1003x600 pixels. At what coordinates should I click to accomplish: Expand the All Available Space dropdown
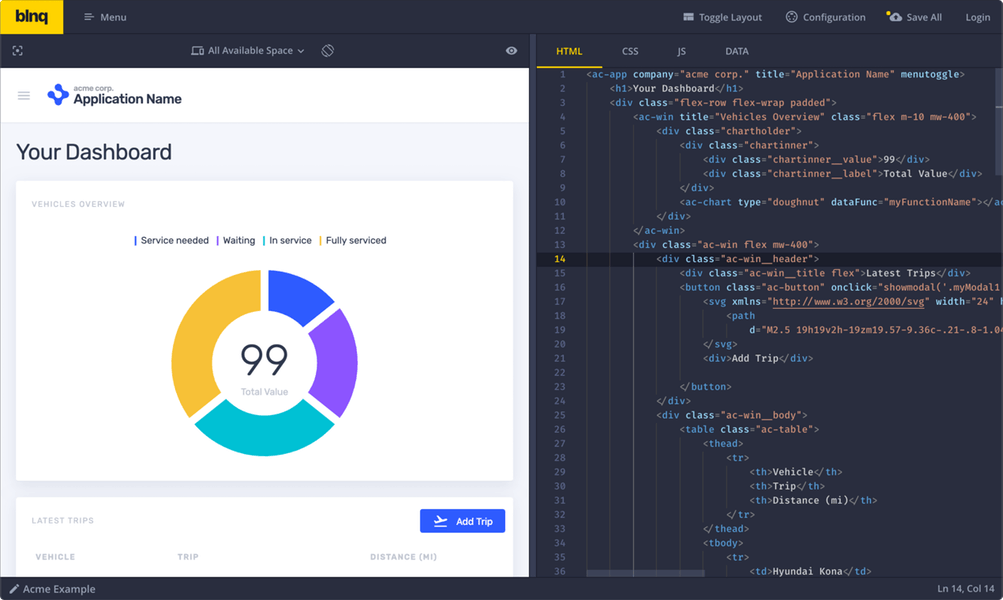click(248, 51)
